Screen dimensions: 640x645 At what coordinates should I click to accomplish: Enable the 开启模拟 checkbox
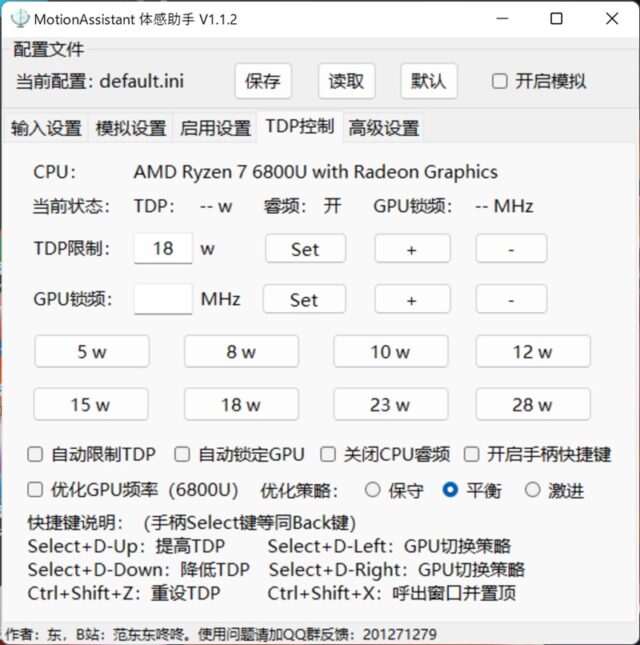pos(500,82)
